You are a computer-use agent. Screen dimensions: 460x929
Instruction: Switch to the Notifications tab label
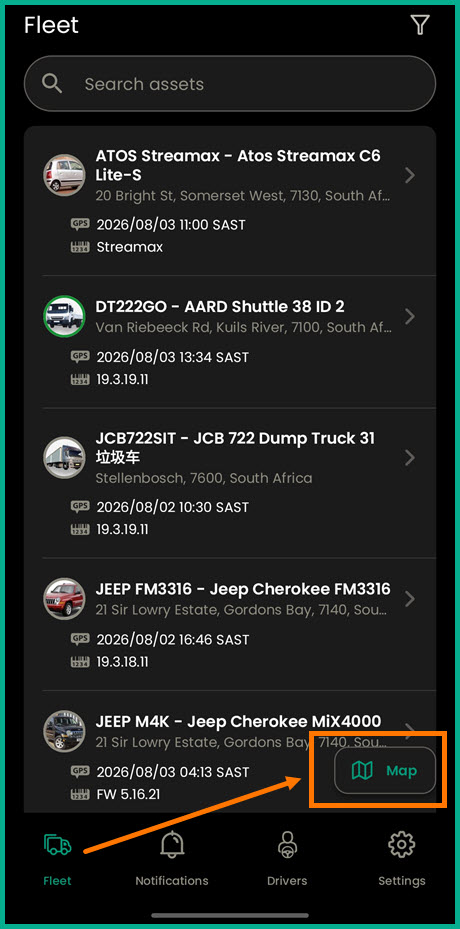tap(172, 880)
